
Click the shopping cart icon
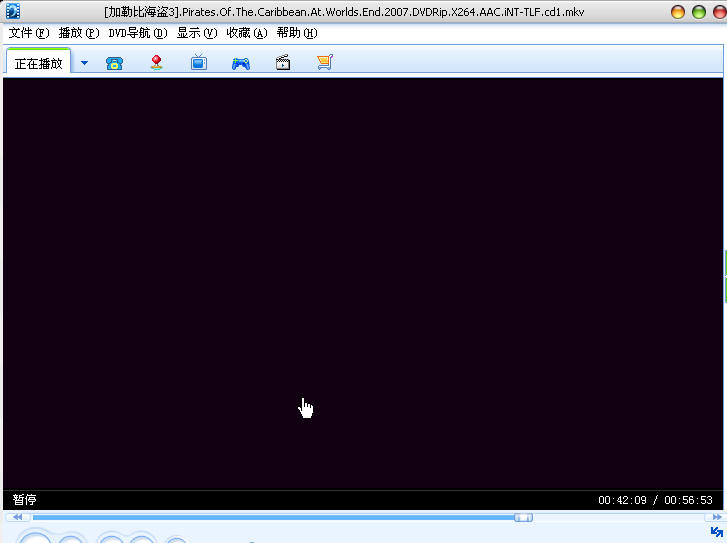tap(324, 63)
